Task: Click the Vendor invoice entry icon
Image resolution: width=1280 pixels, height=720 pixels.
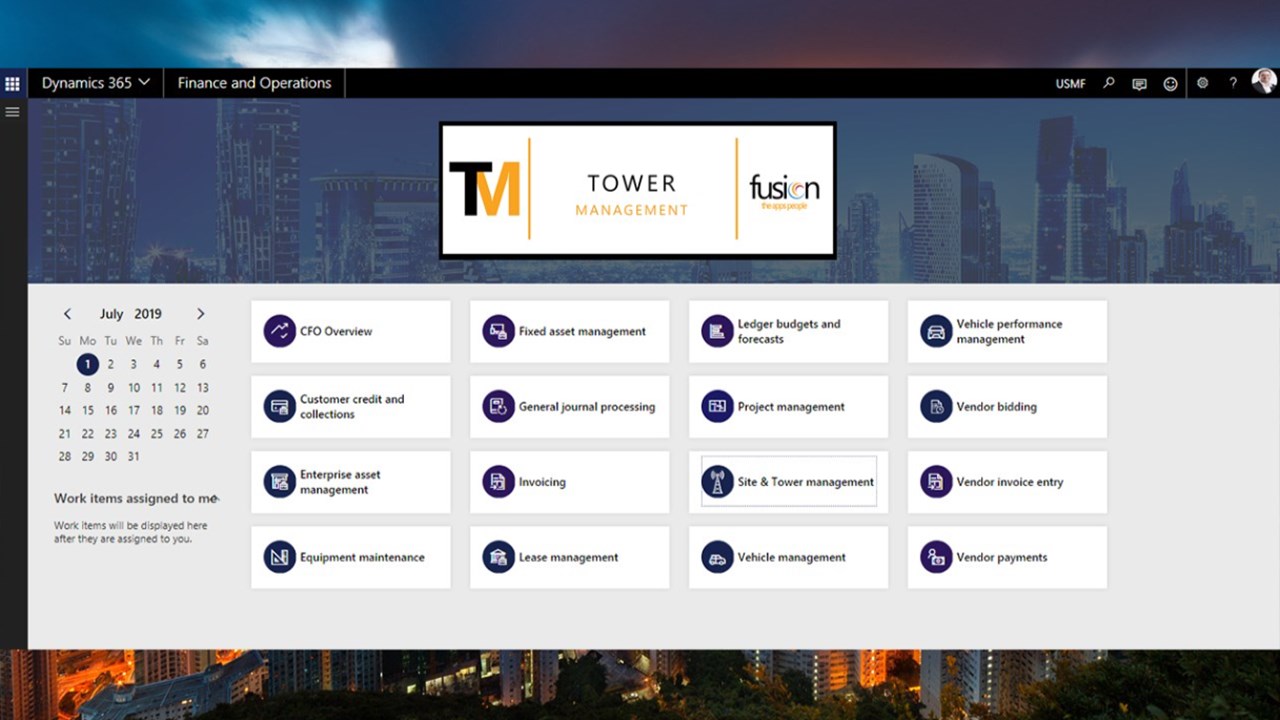Action: tap(936, 482)
